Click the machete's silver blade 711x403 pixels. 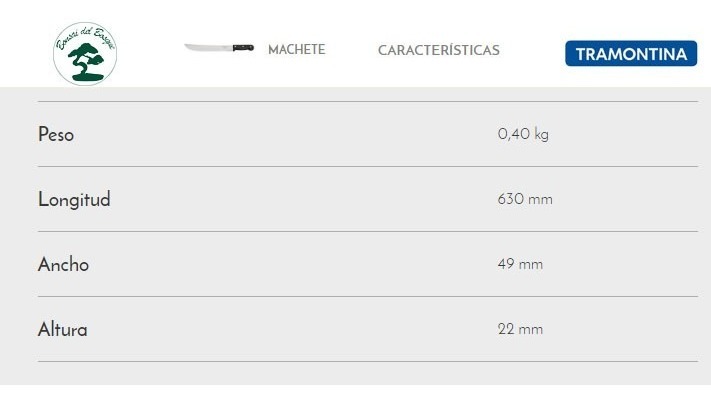coord(207,48)
